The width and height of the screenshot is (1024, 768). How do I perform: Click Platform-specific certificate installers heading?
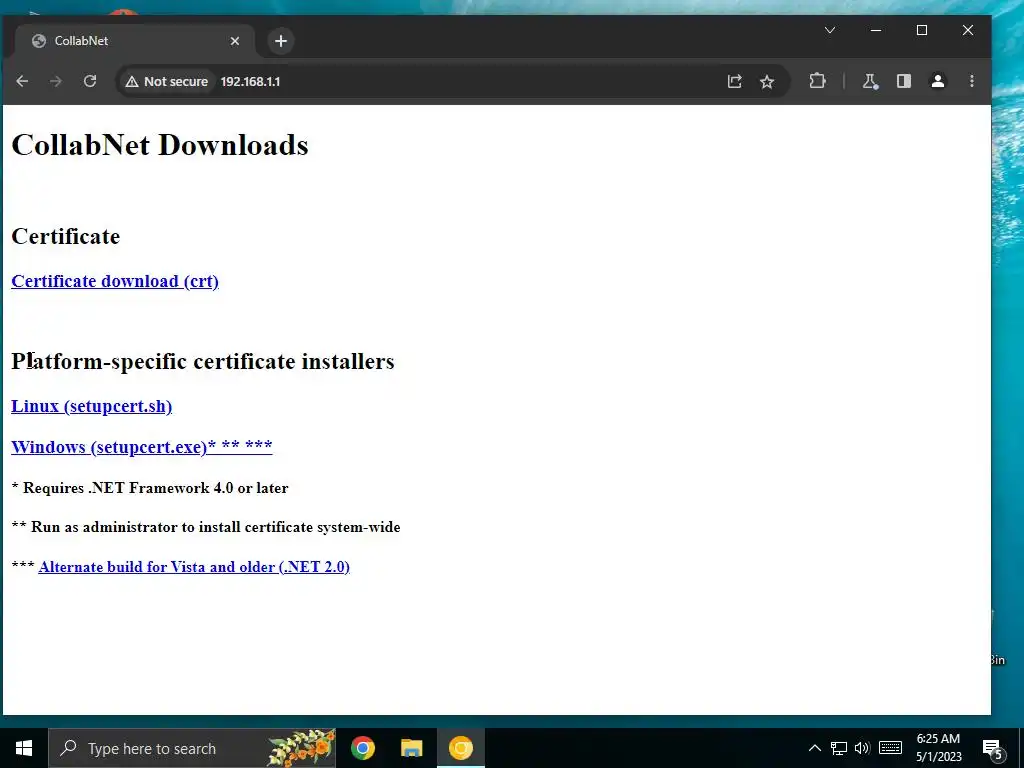[x=203, y=361]
